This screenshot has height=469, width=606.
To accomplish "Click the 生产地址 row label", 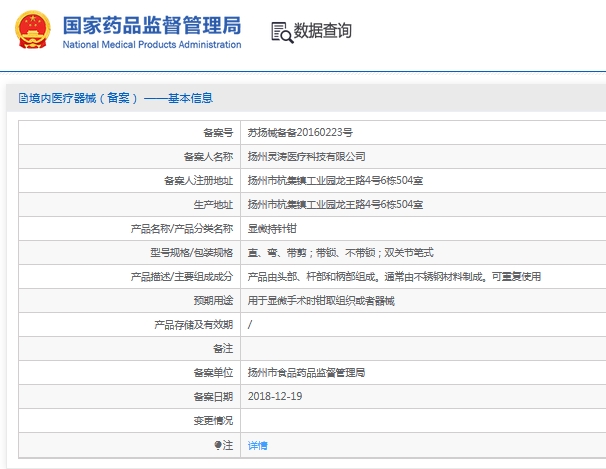I will click(x=213, y=204).
